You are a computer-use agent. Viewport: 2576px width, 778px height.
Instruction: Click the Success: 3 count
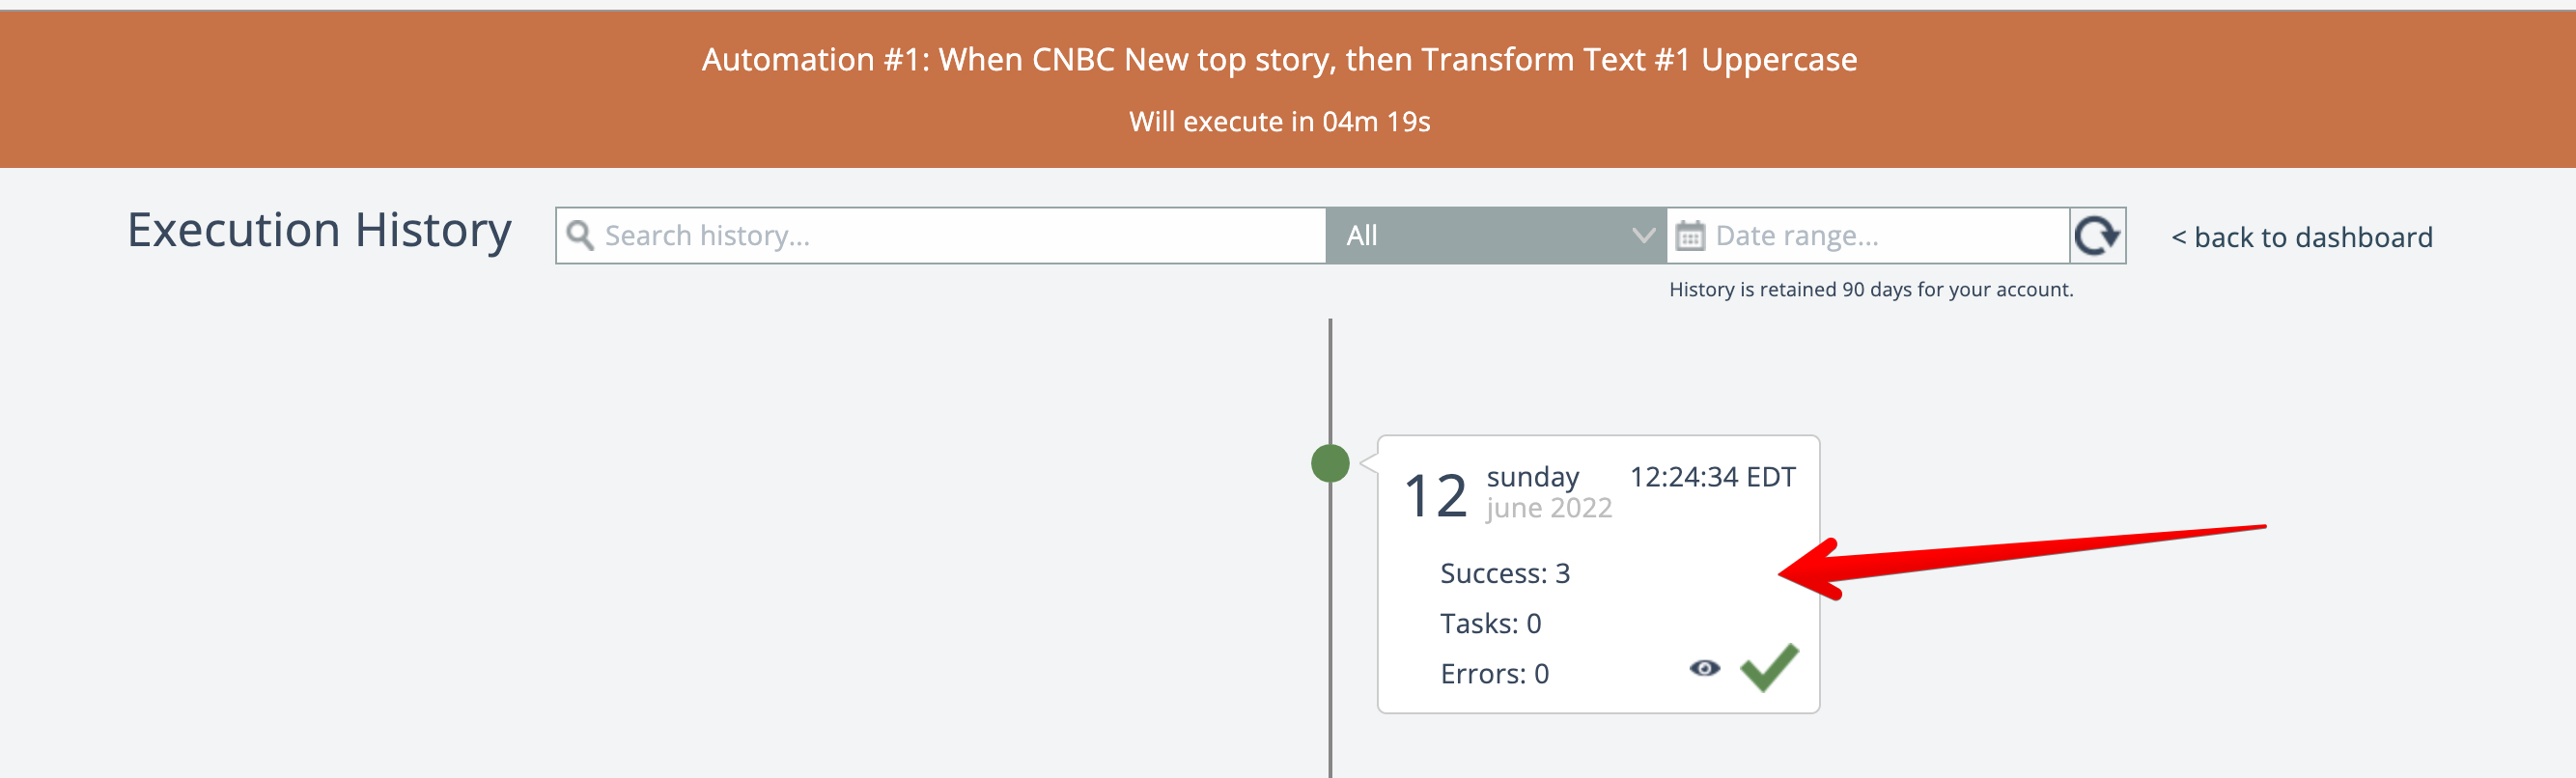pyautogui.click(x=1505, y=573)
